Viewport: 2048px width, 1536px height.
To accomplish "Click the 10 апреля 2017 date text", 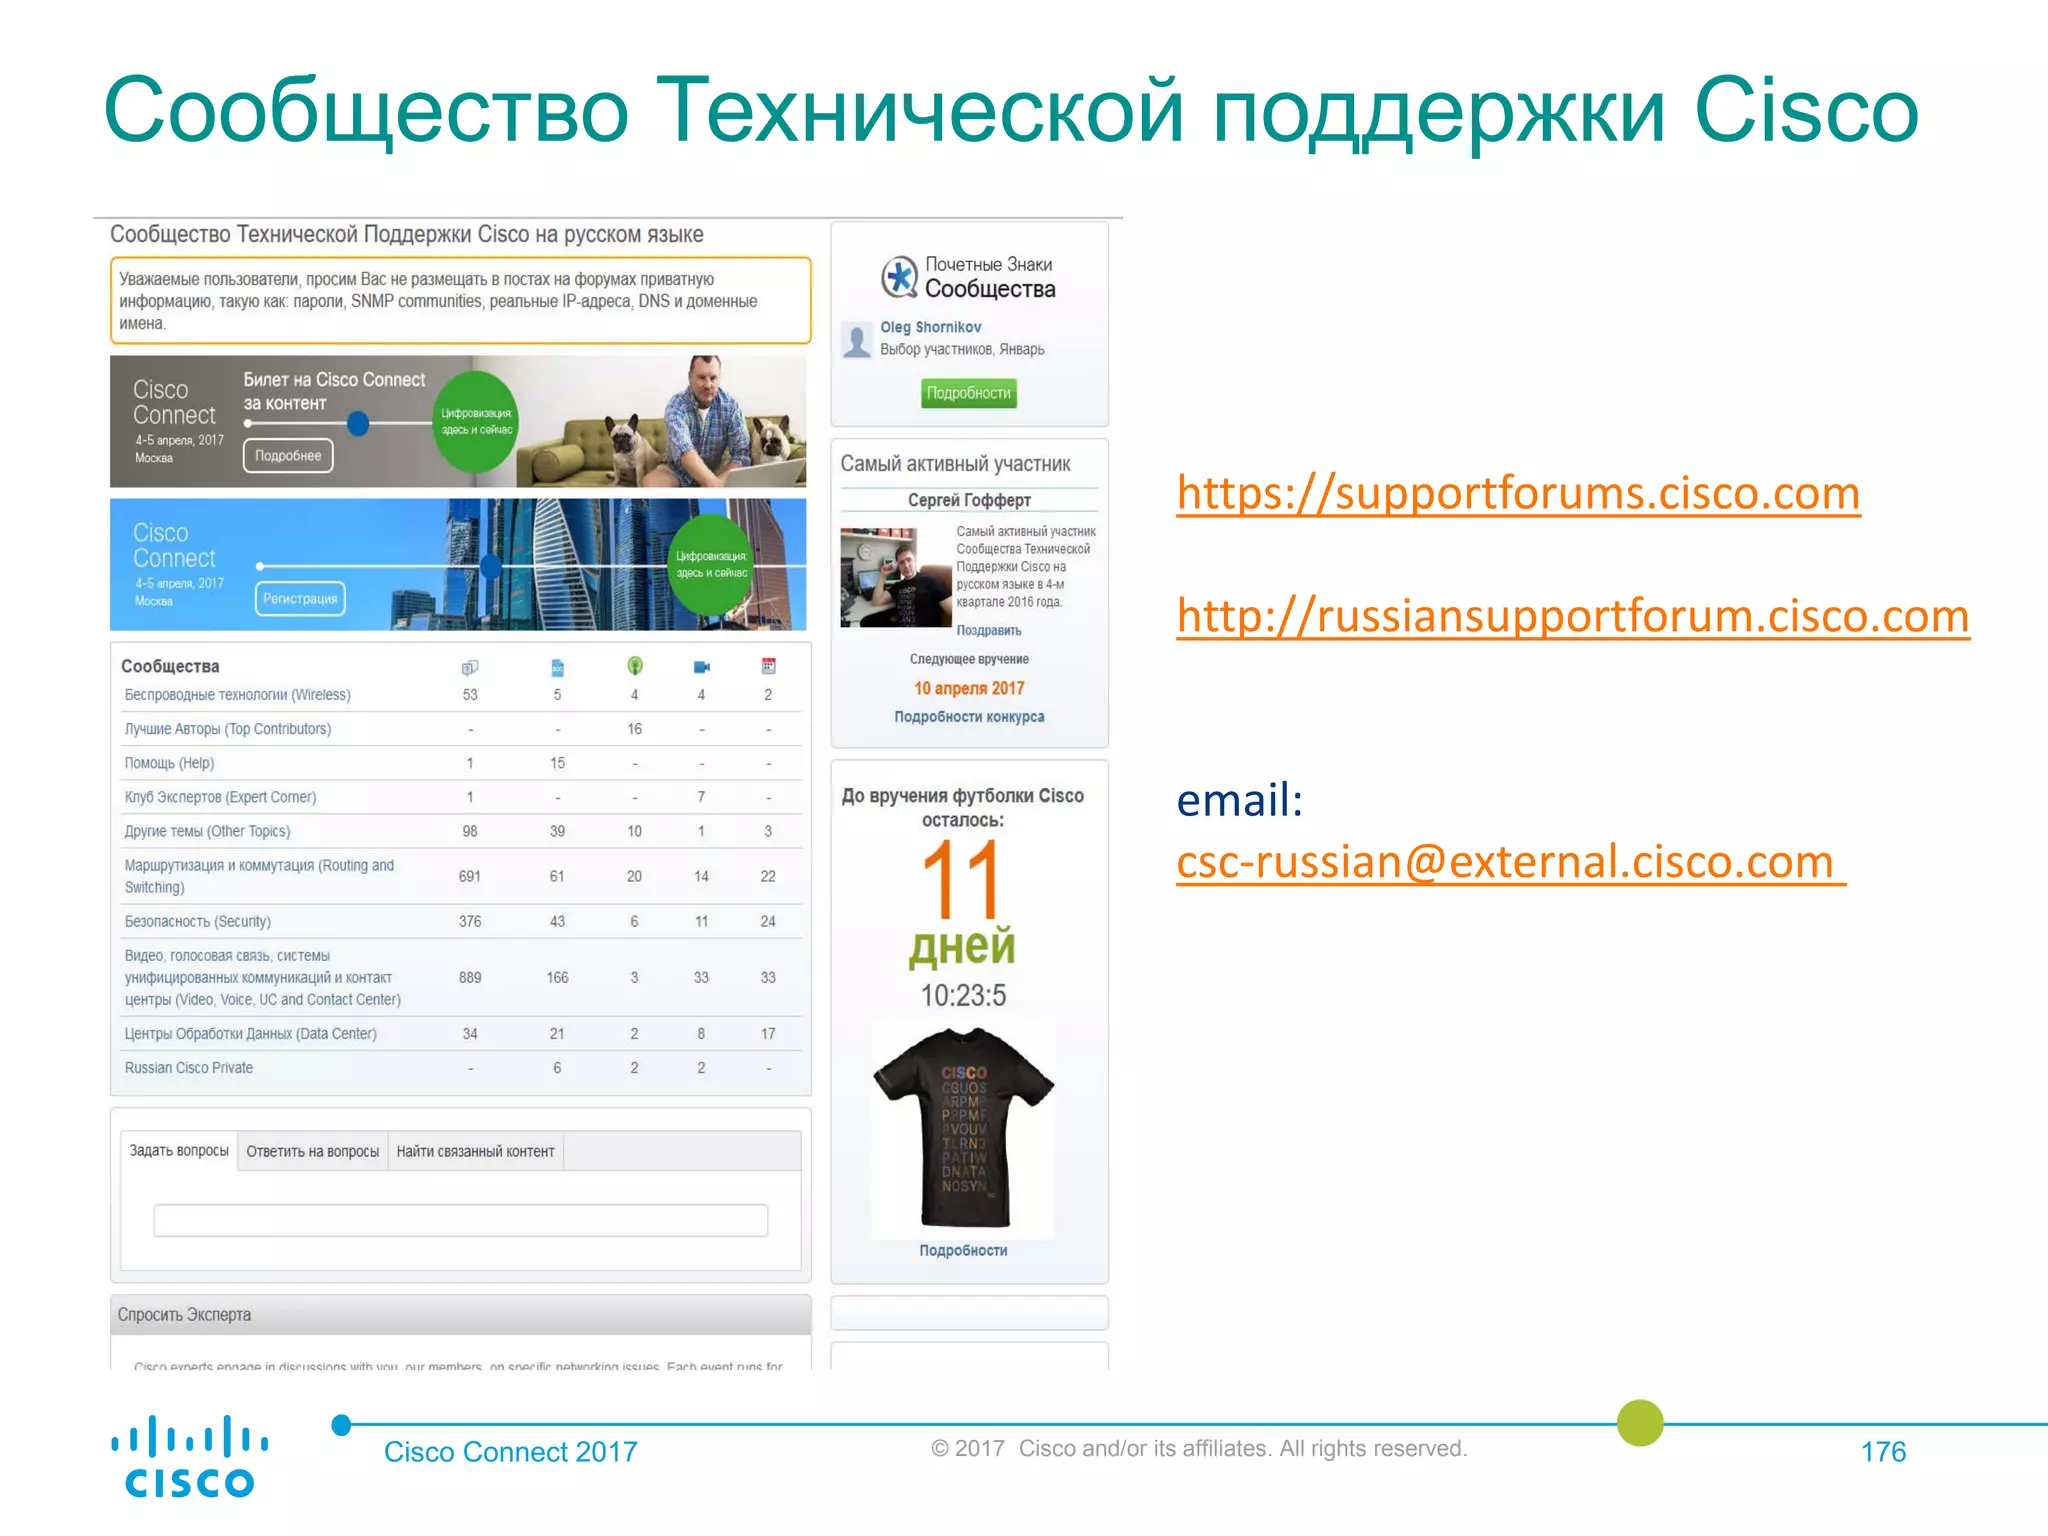I will coord(969,688).
